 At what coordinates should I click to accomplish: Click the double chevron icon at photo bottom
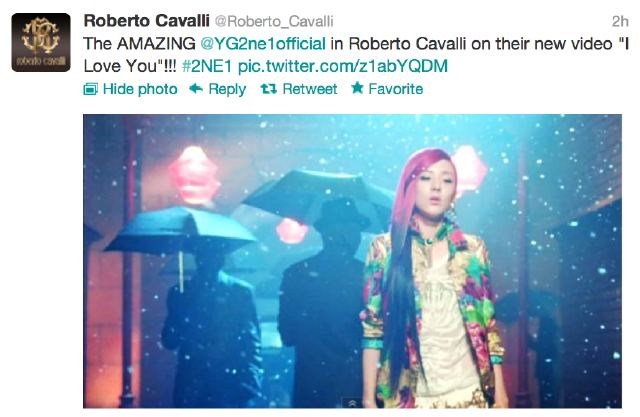tap(353, 404)
